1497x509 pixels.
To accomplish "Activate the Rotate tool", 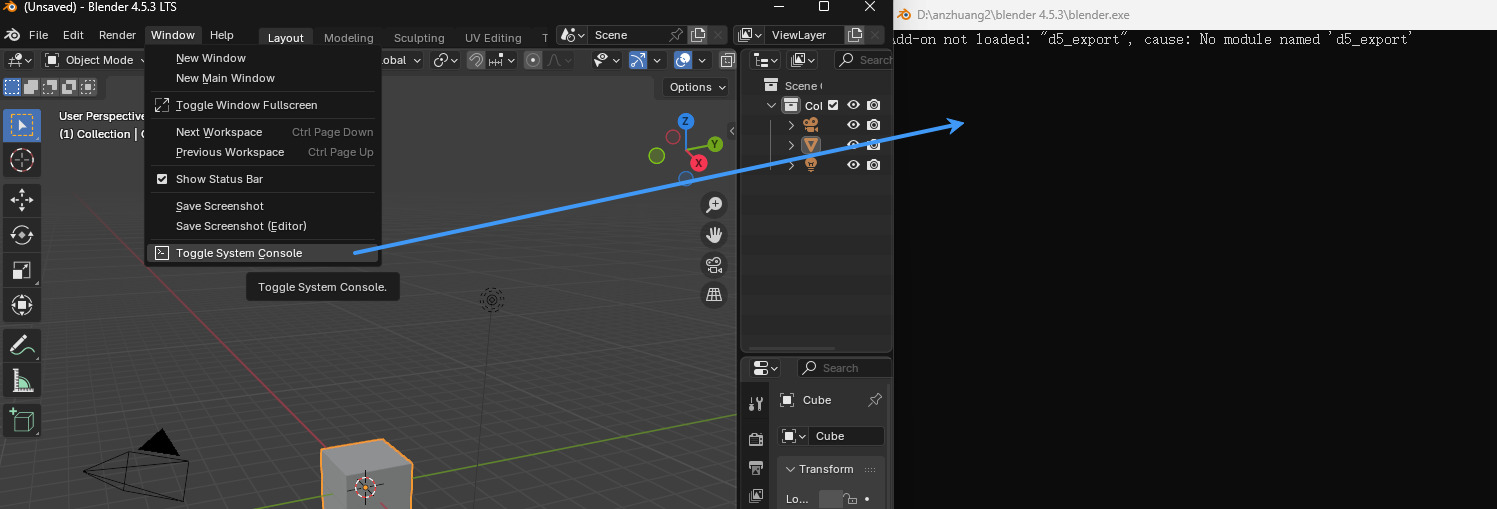I will click(21, 235).
